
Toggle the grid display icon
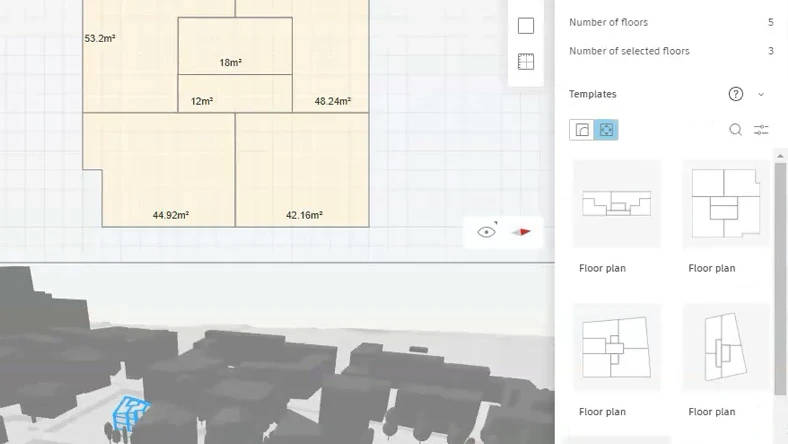coord(526,62)
